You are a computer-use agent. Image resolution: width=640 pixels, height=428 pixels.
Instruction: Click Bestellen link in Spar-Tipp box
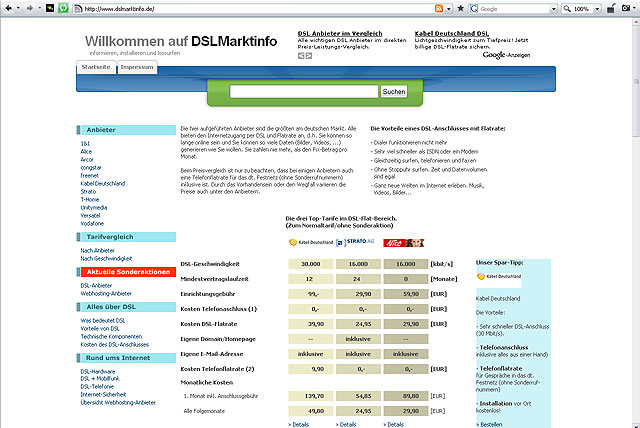[x=489, y=425]
